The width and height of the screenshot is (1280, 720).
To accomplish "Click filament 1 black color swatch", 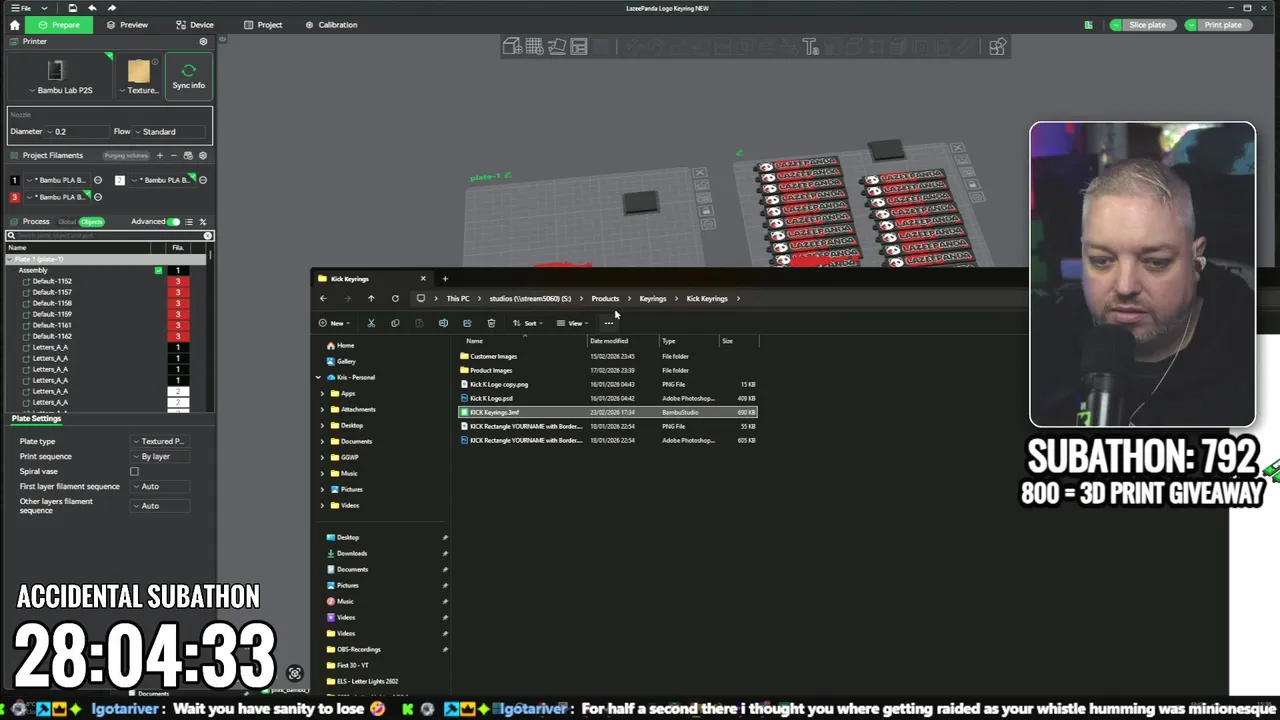I will pos(14,180).
